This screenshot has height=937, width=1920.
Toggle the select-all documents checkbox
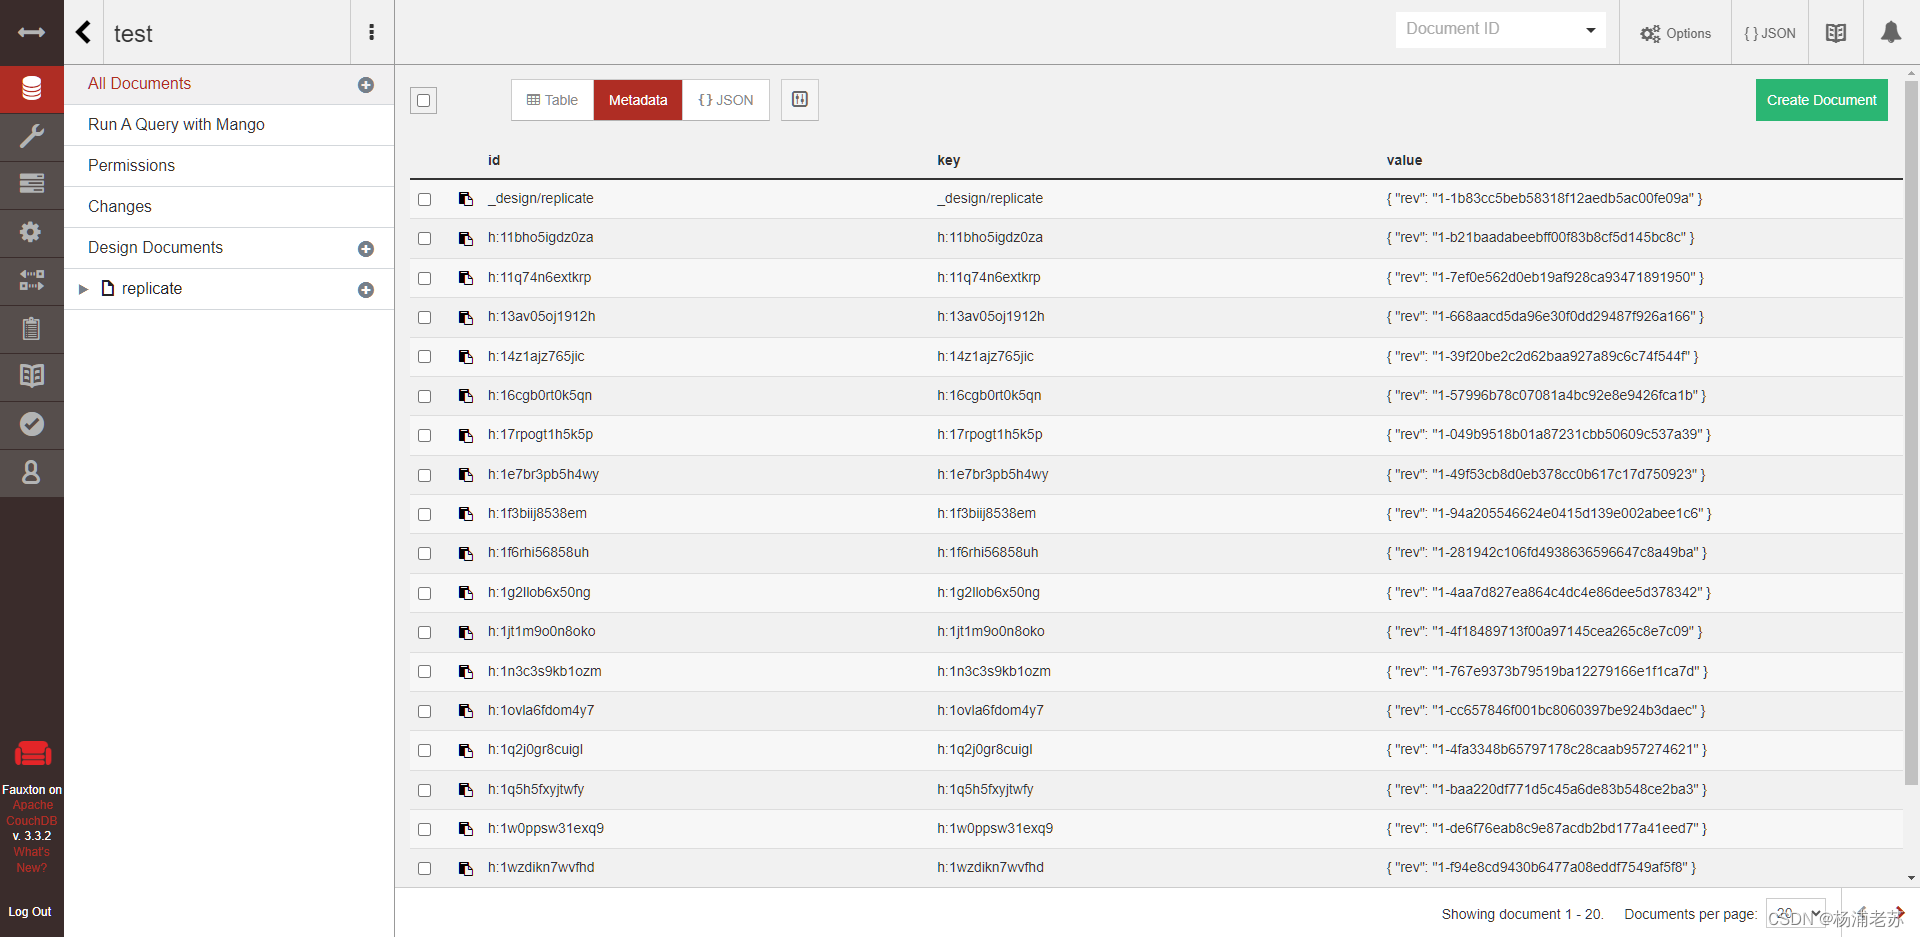424,100
